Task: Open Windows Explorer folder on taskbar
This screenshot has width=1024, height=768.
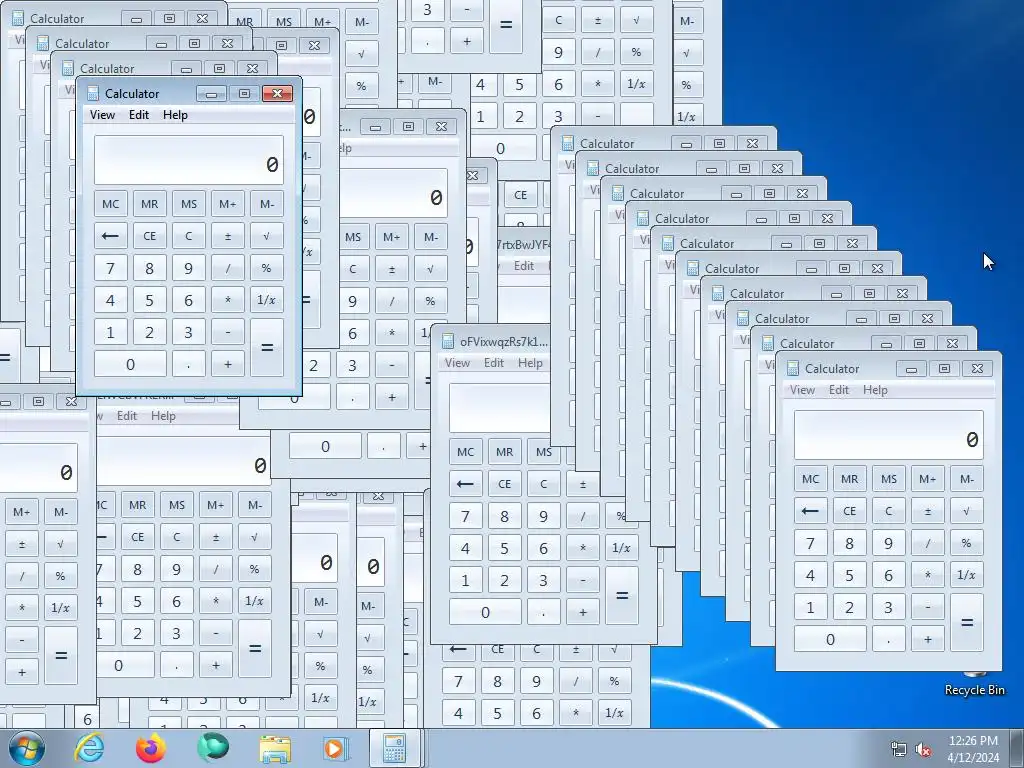Action: [275, 748]
